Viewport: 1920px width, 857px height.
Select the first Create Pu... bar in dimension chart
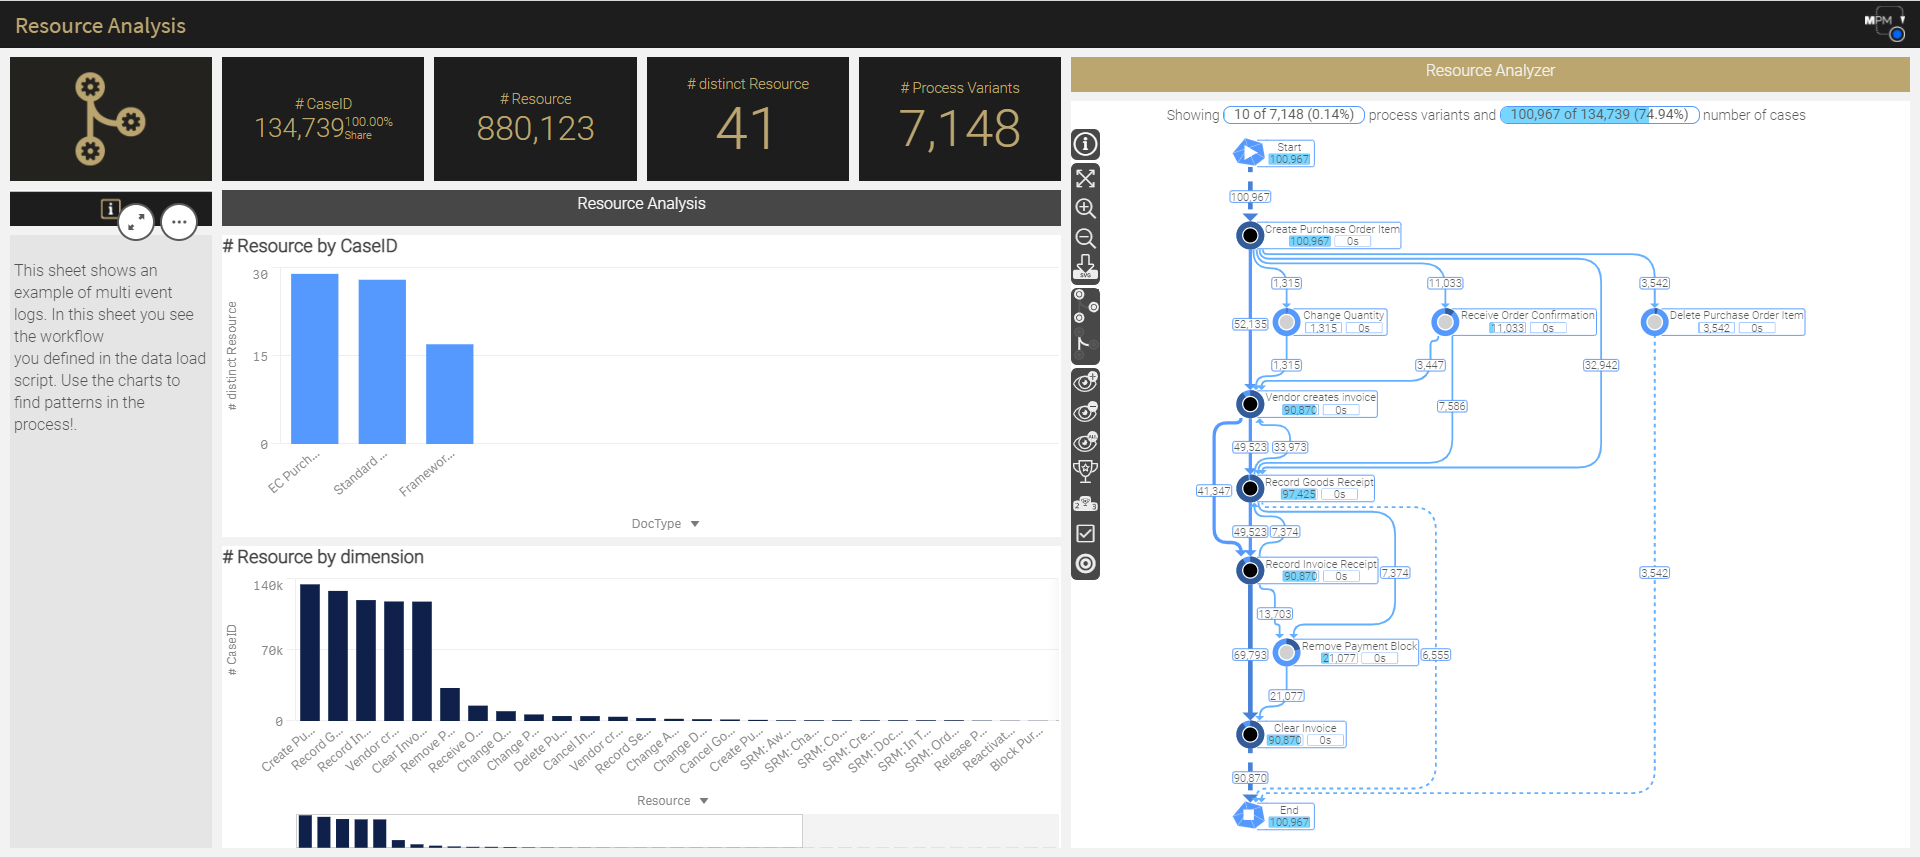coord(310,652)
